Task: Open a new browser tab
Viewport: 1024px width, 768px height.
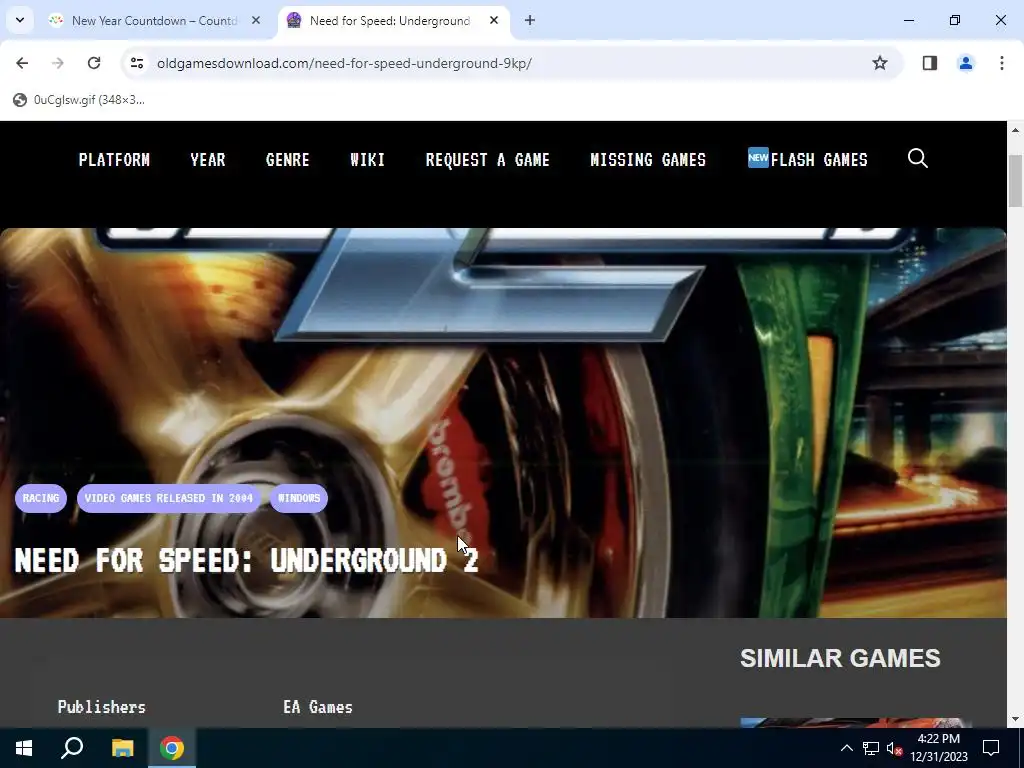Action: [x=530, y=20]
